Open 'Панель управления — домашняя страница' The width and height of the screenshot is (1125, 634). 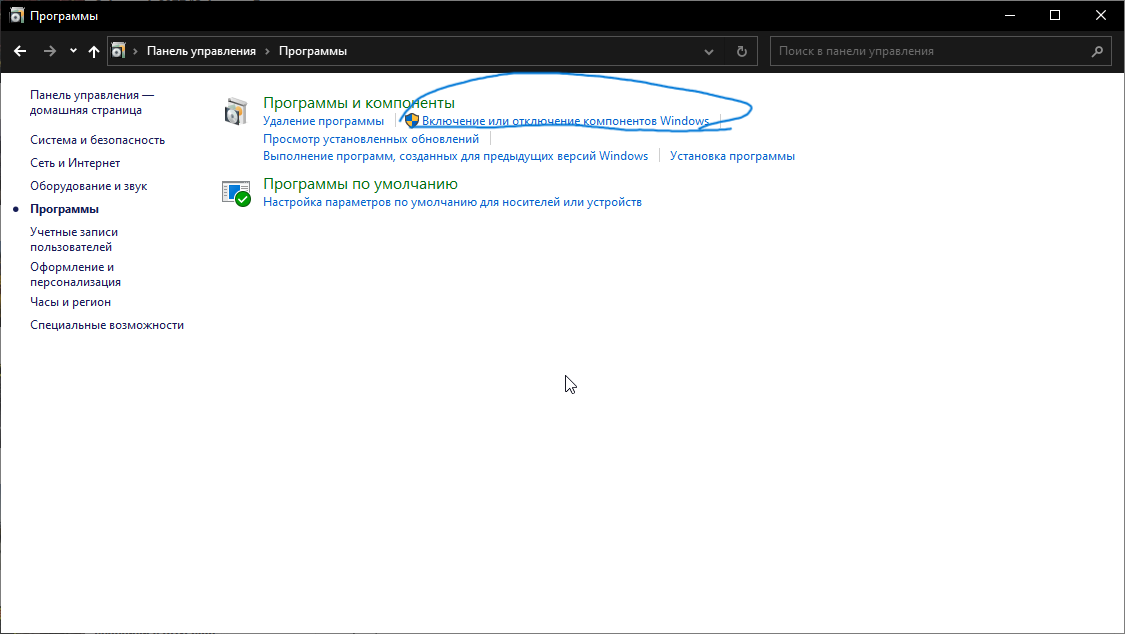[x=92, y=103]
